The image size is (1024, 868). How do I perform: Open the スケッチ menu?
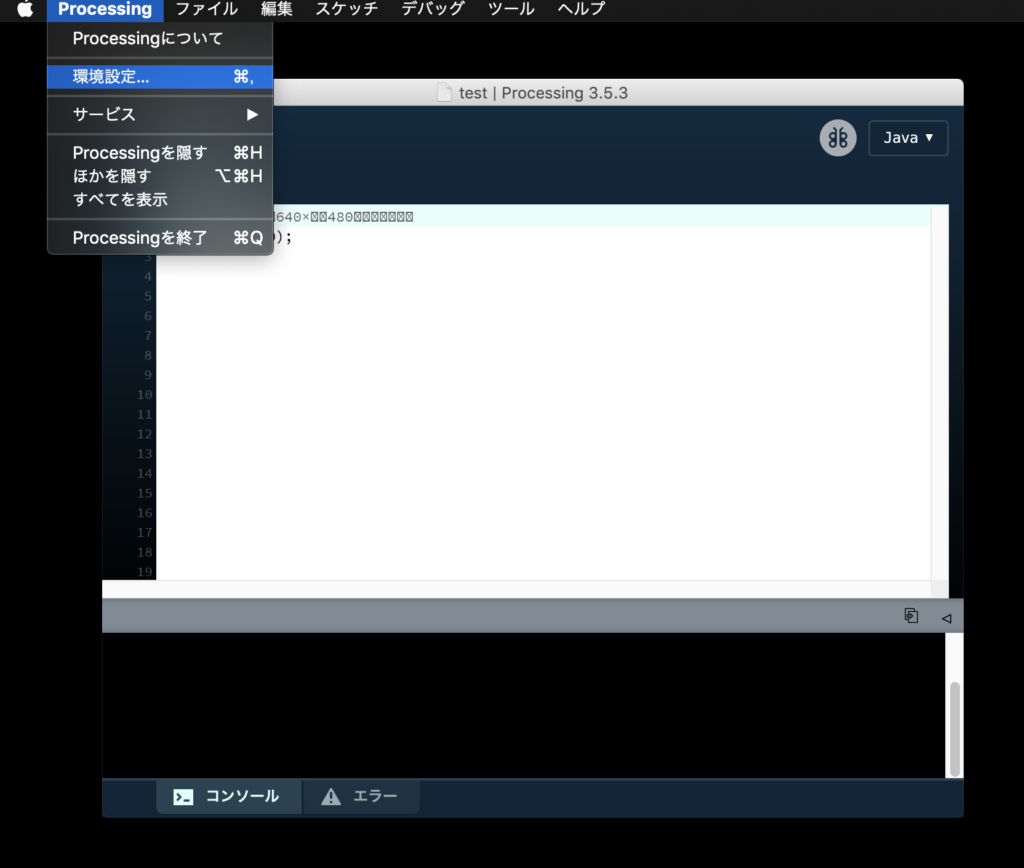(x=347, y=9)
